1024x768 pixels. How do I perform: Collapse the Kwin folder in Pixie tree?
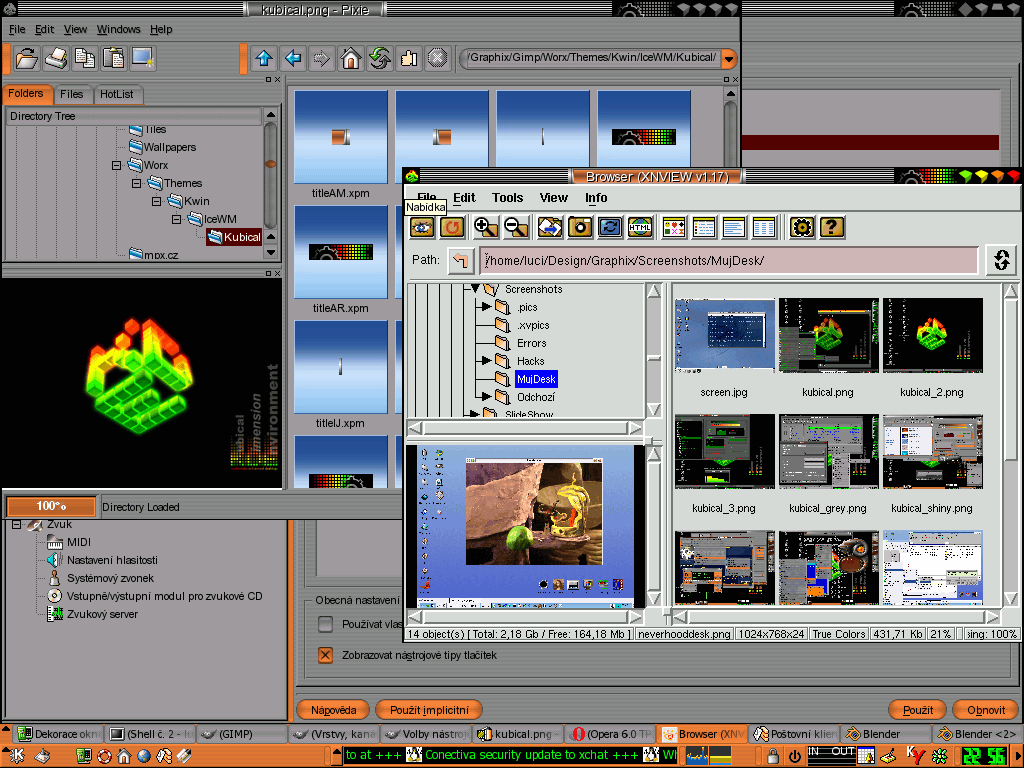[157, 201]
